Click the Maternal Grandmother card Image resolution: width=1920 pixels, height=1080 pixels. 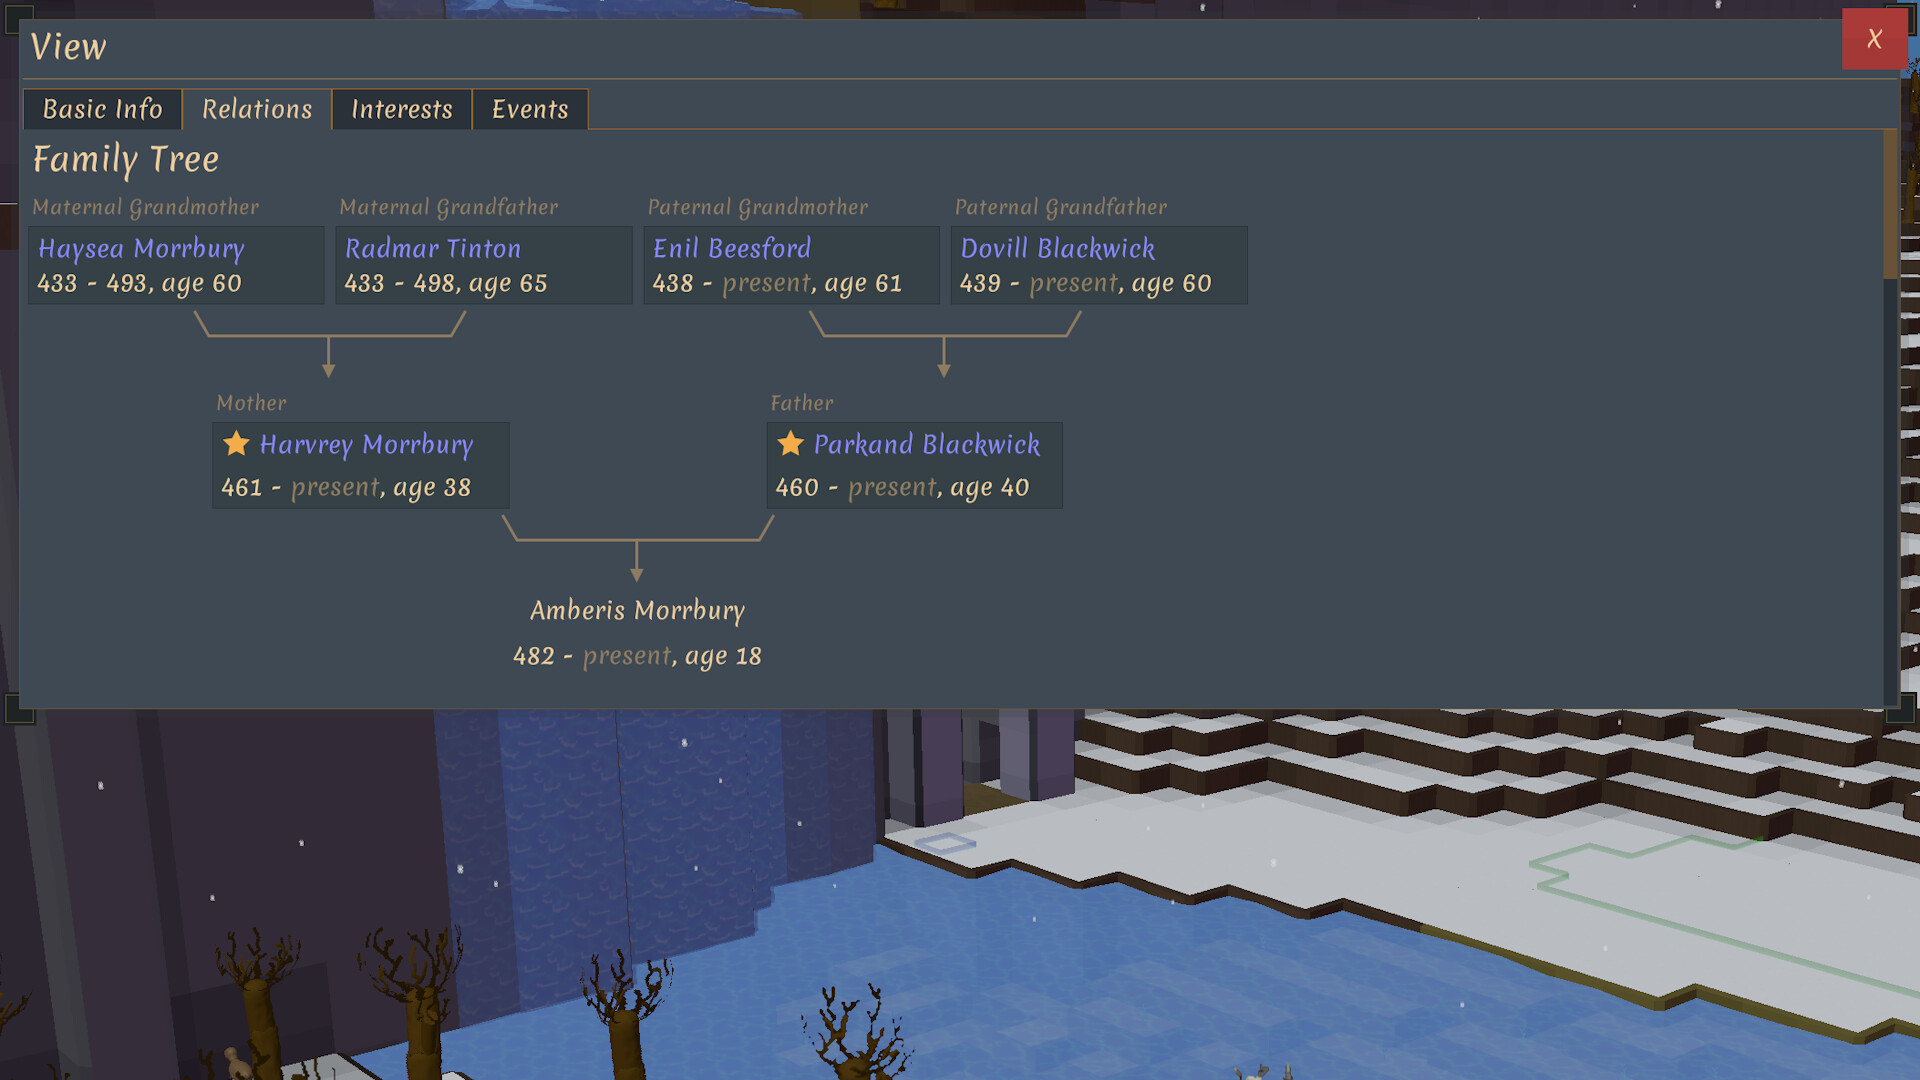175,265
